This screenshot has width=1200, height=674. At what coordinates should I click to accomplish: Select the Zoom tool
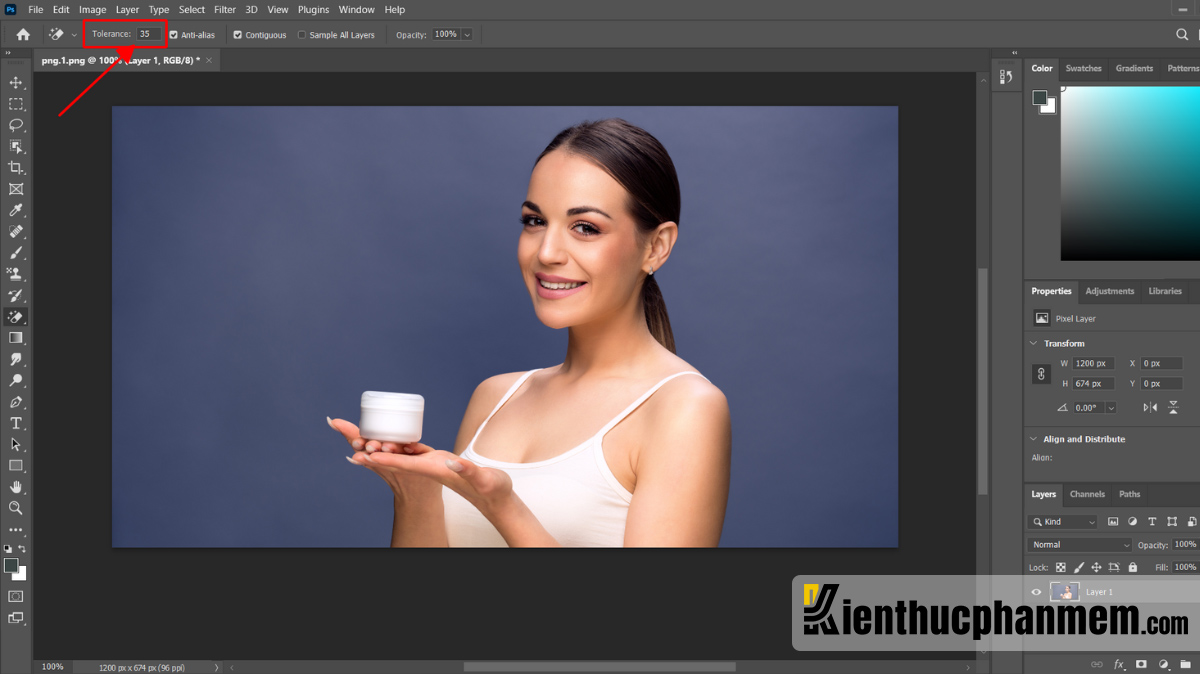click(16, 508)
